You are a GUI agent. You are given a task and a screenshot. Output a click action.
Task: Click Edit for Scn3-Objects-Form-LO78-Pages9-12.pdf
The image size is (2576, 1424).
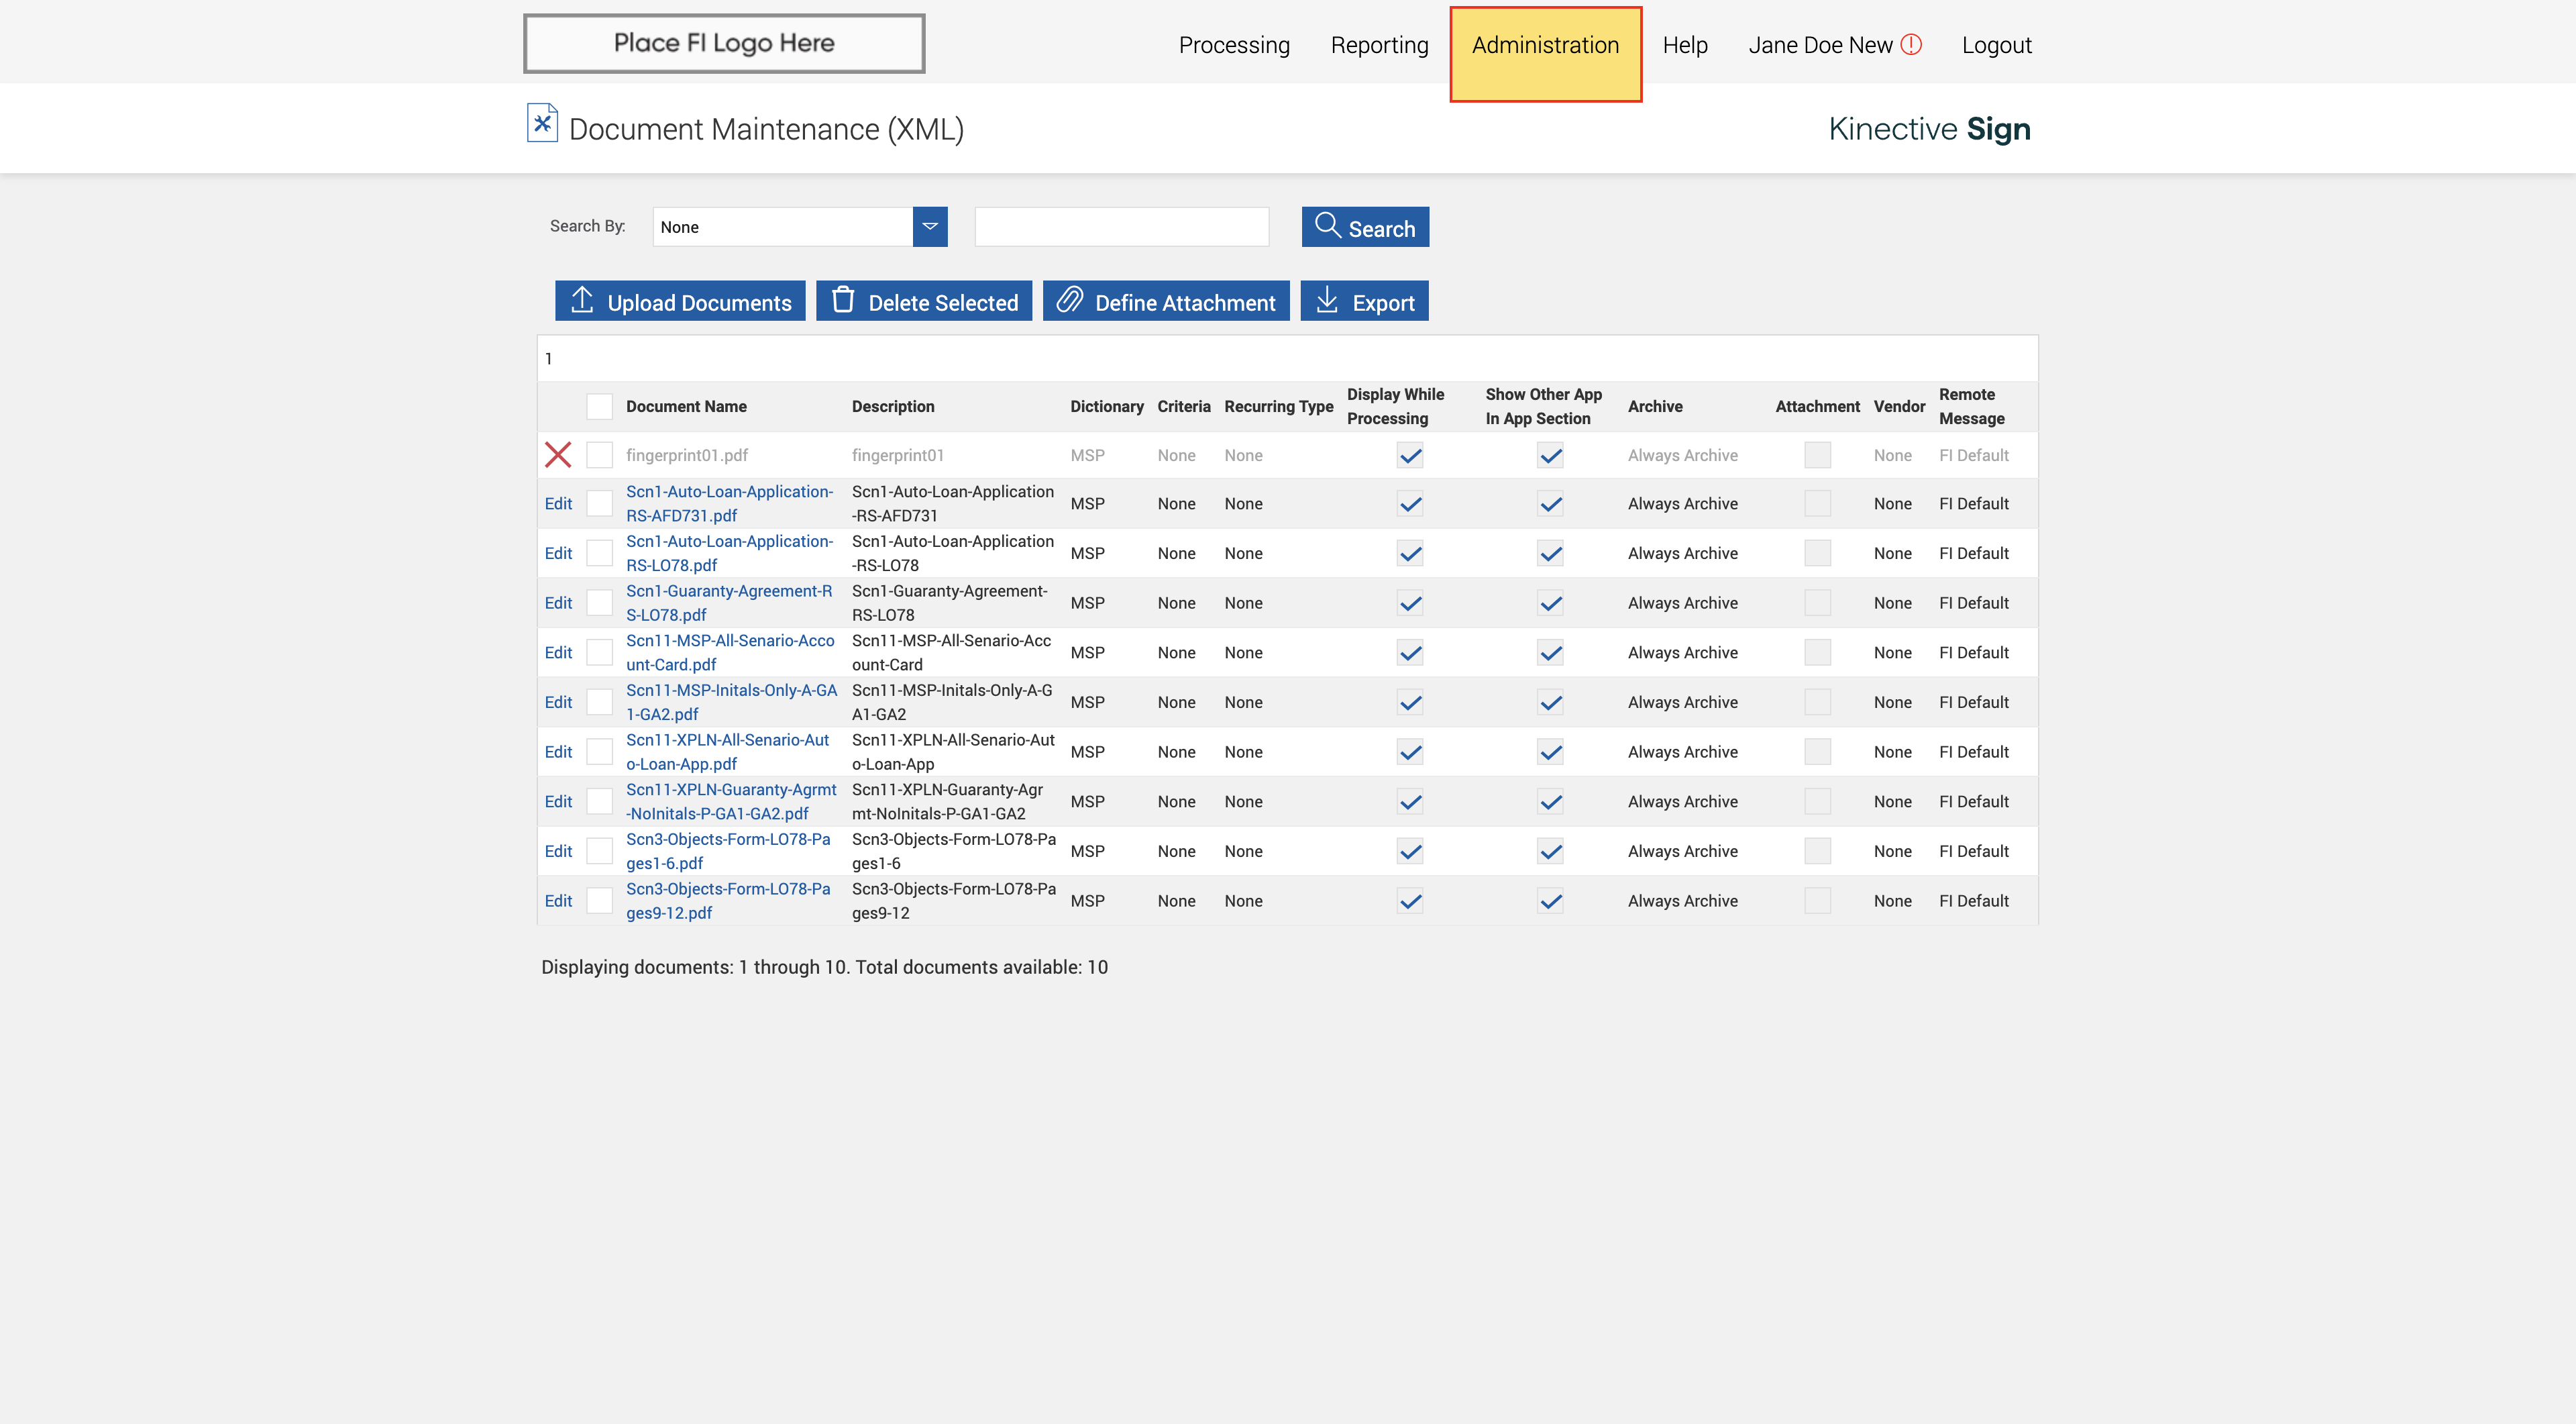[558, 901]
